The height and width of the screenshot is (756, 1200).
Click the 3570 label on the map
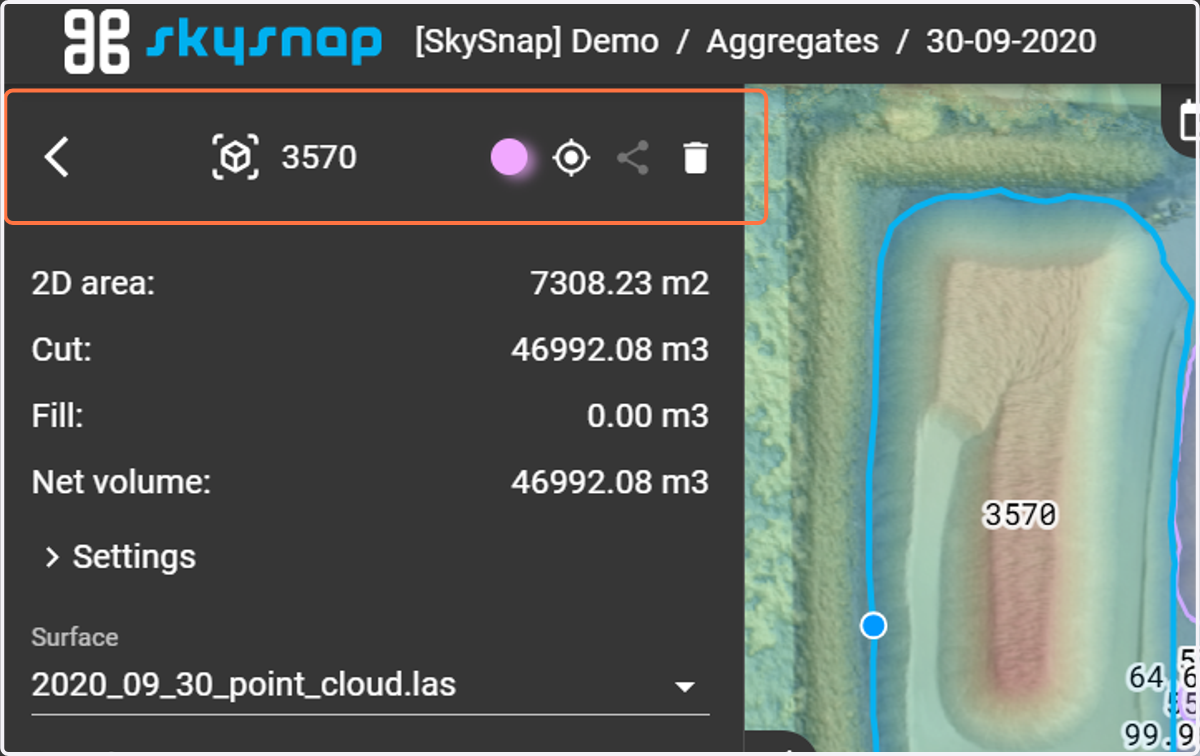click(x=1020, y=515)
